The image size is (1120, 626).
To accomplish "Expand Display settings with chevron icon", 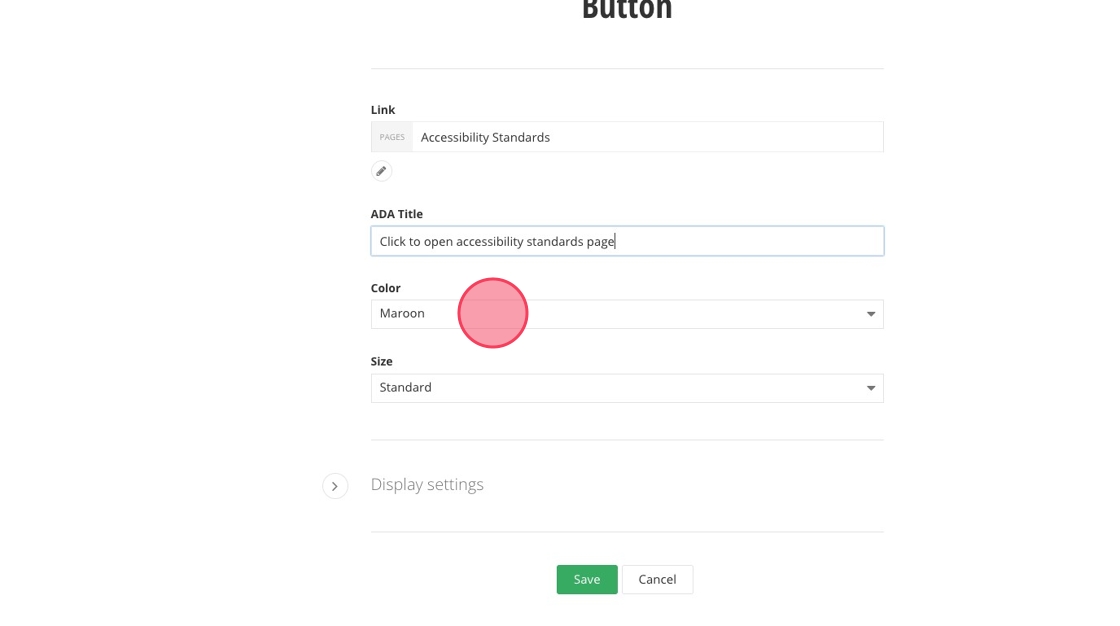I will 335,486.
